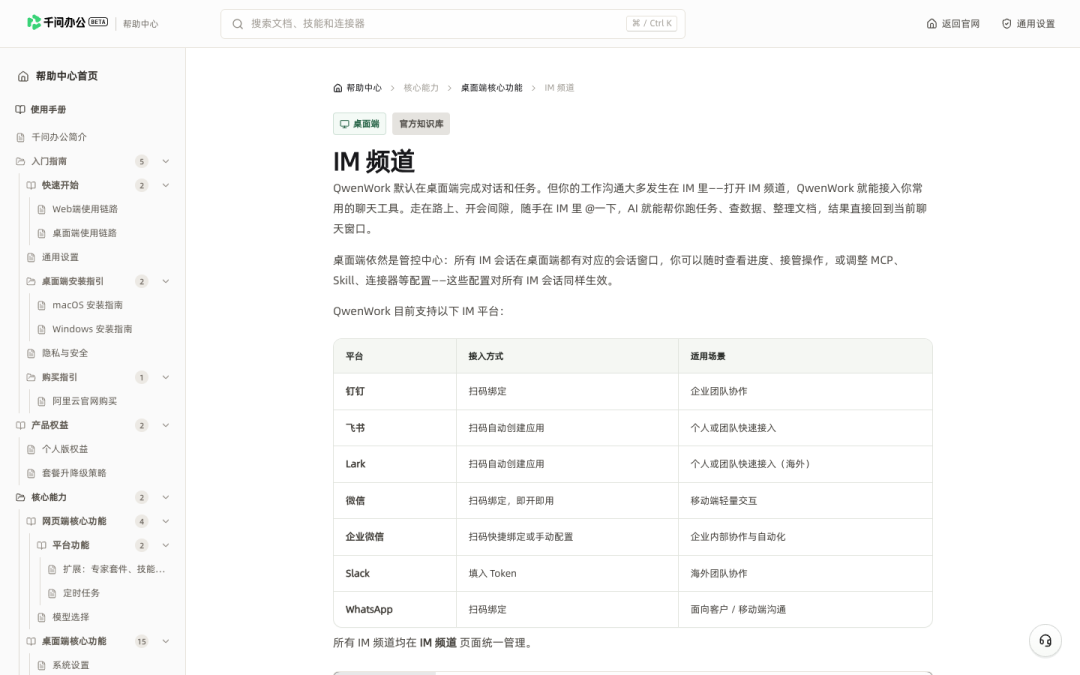Image resolution: width=1080 pixels, height=675 pixels.
Task: Click the 官方知识库 tag
Action: 421,124
